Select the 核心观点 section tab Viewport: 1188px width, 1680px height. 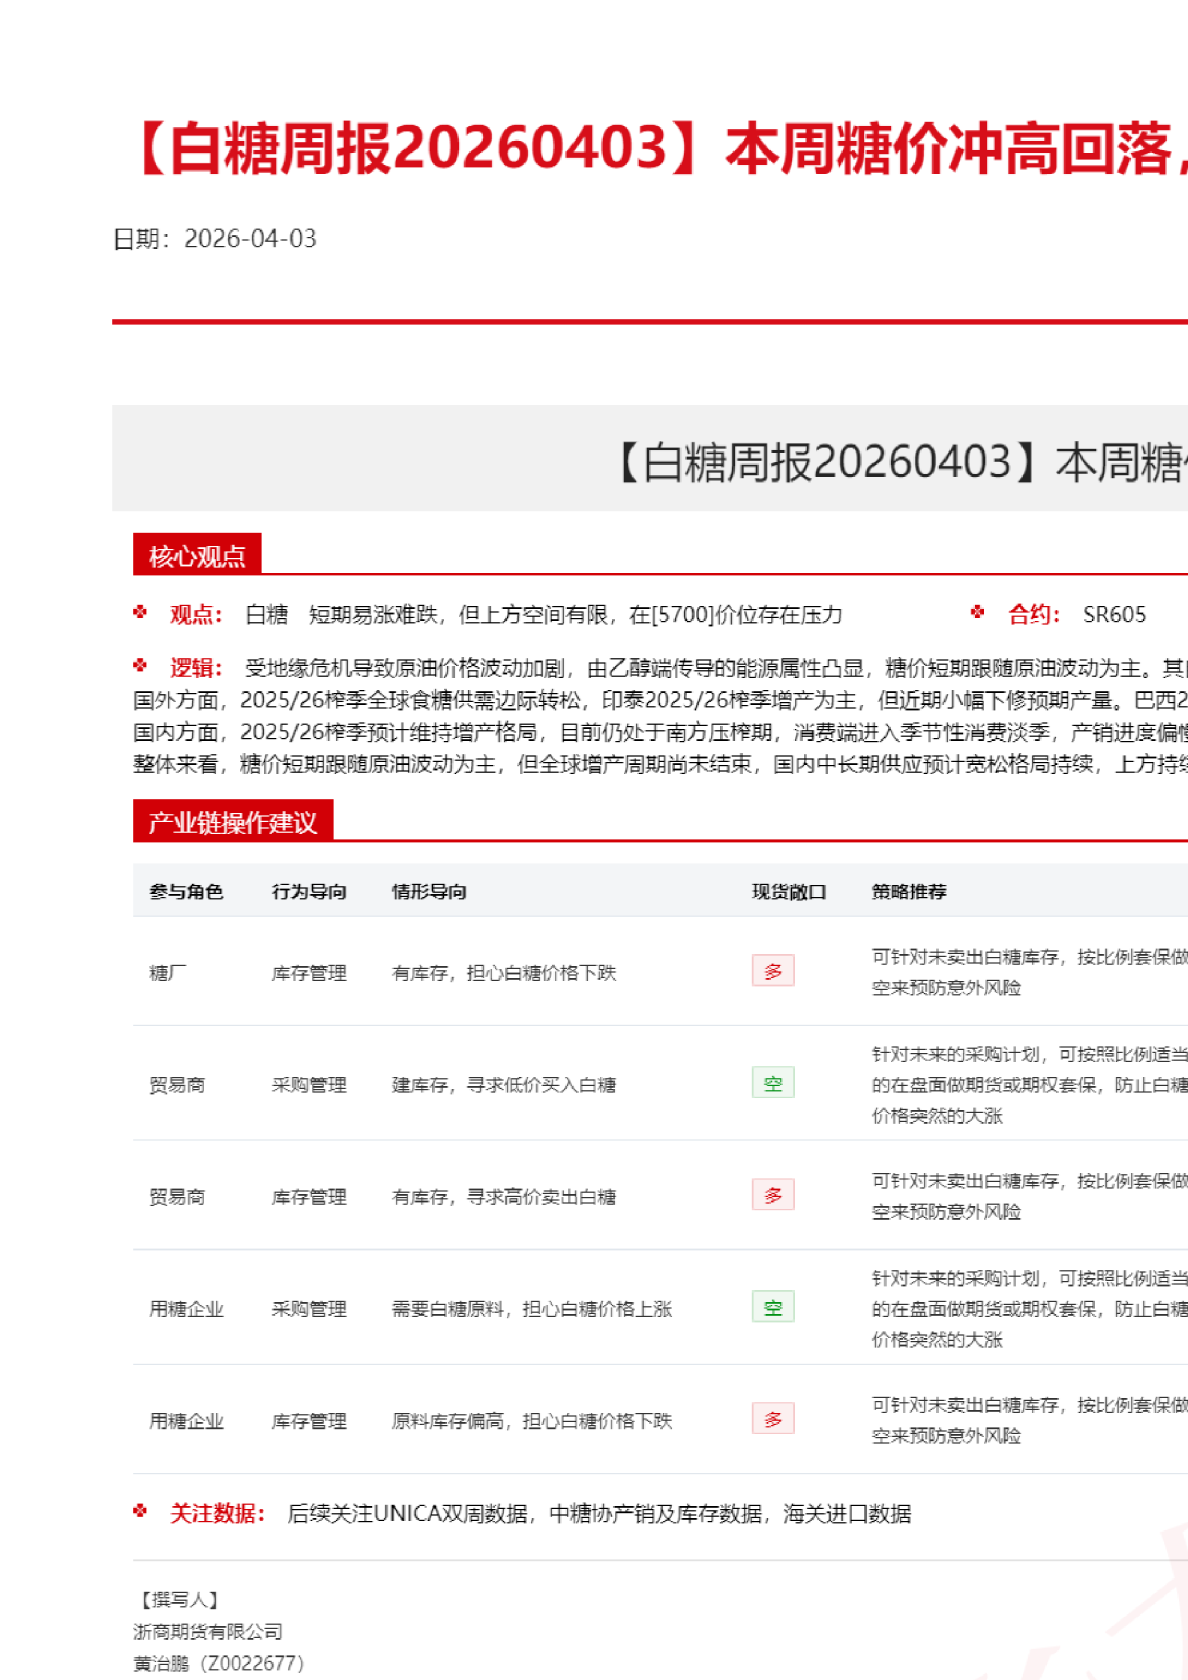[197, 555]
